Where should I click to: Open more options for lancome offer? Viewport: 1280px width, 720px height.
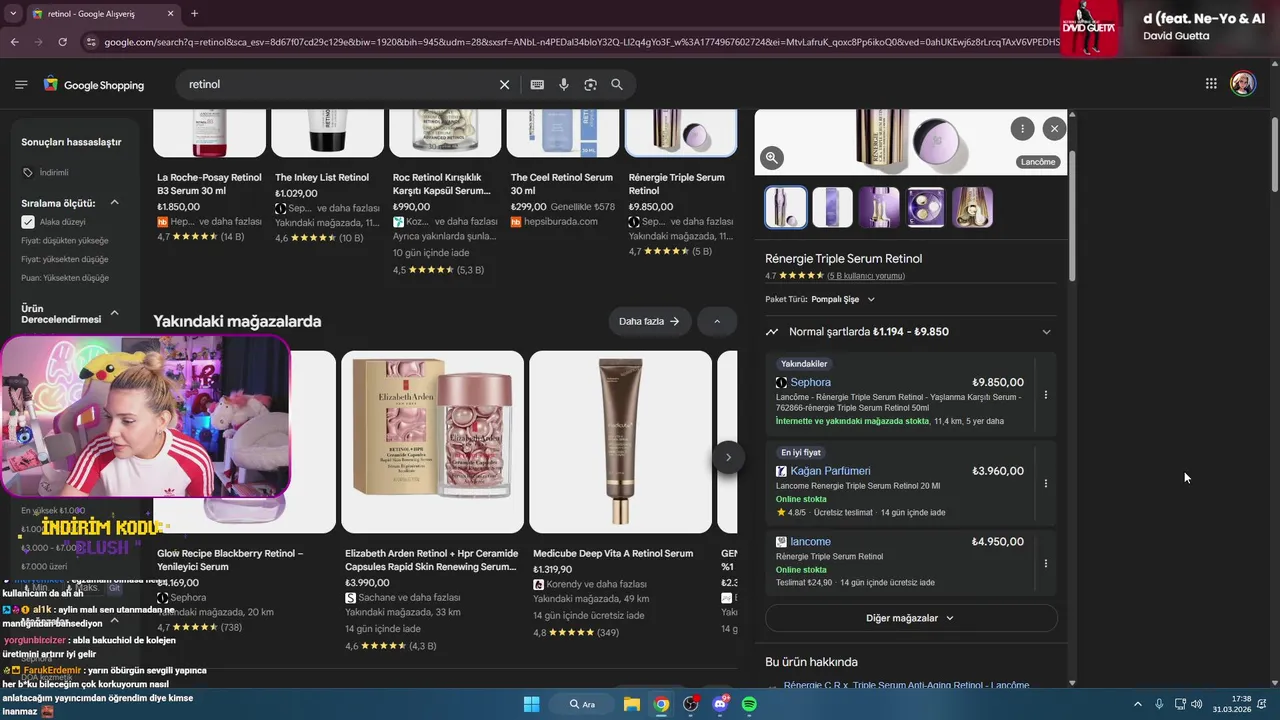point(1046,563)
